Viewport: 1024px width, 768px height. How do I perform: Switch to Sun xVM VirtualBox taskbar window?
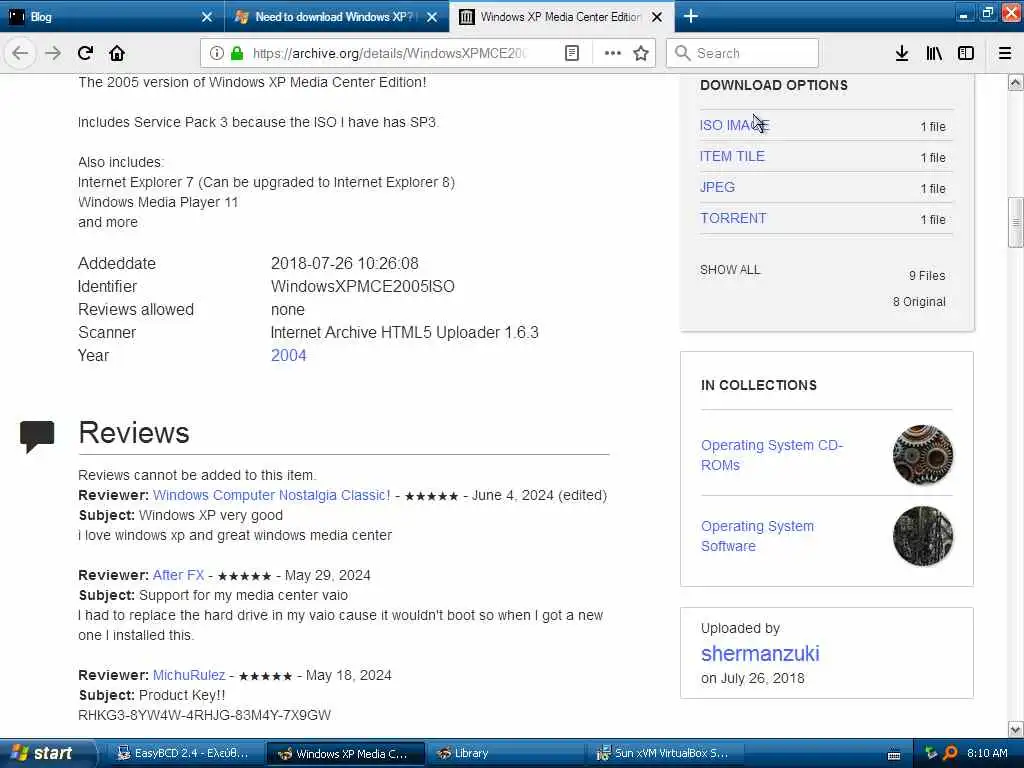point(665,753)
